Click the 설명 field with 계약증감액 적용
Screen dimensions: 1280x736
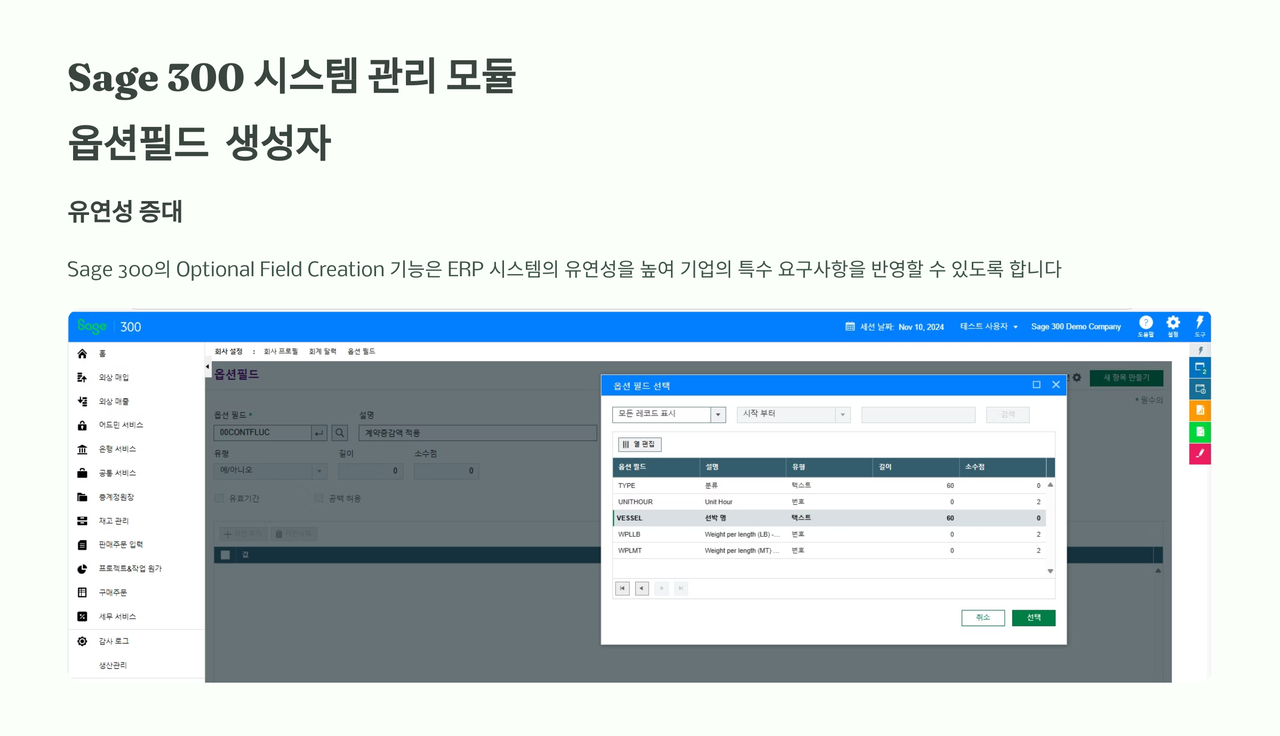(x=476, y=433)
